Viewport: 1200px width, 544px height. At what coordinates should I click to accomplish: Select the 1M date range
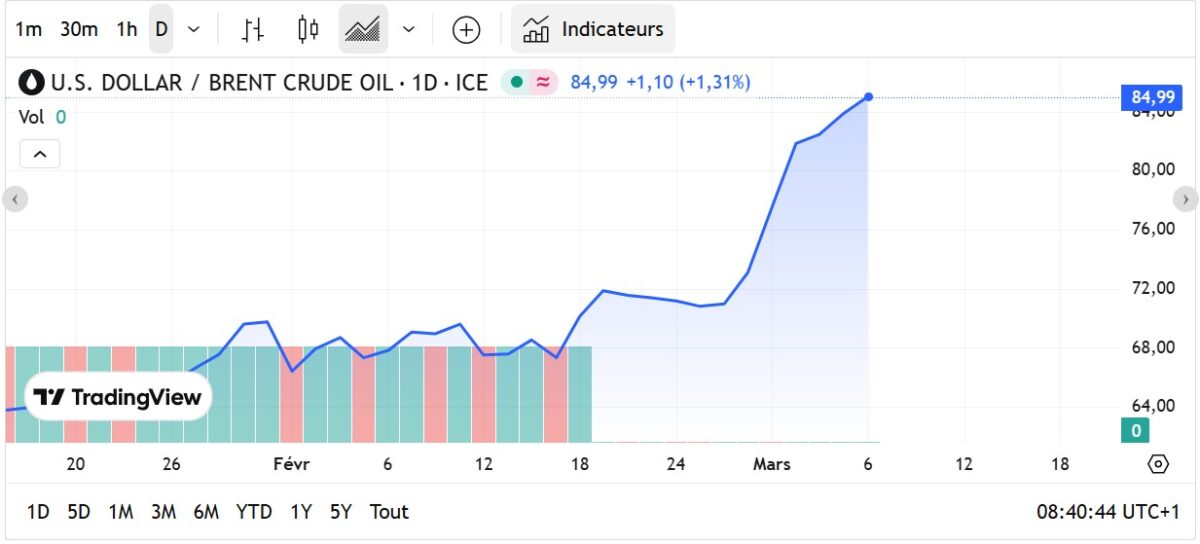[x=121, y=512]
